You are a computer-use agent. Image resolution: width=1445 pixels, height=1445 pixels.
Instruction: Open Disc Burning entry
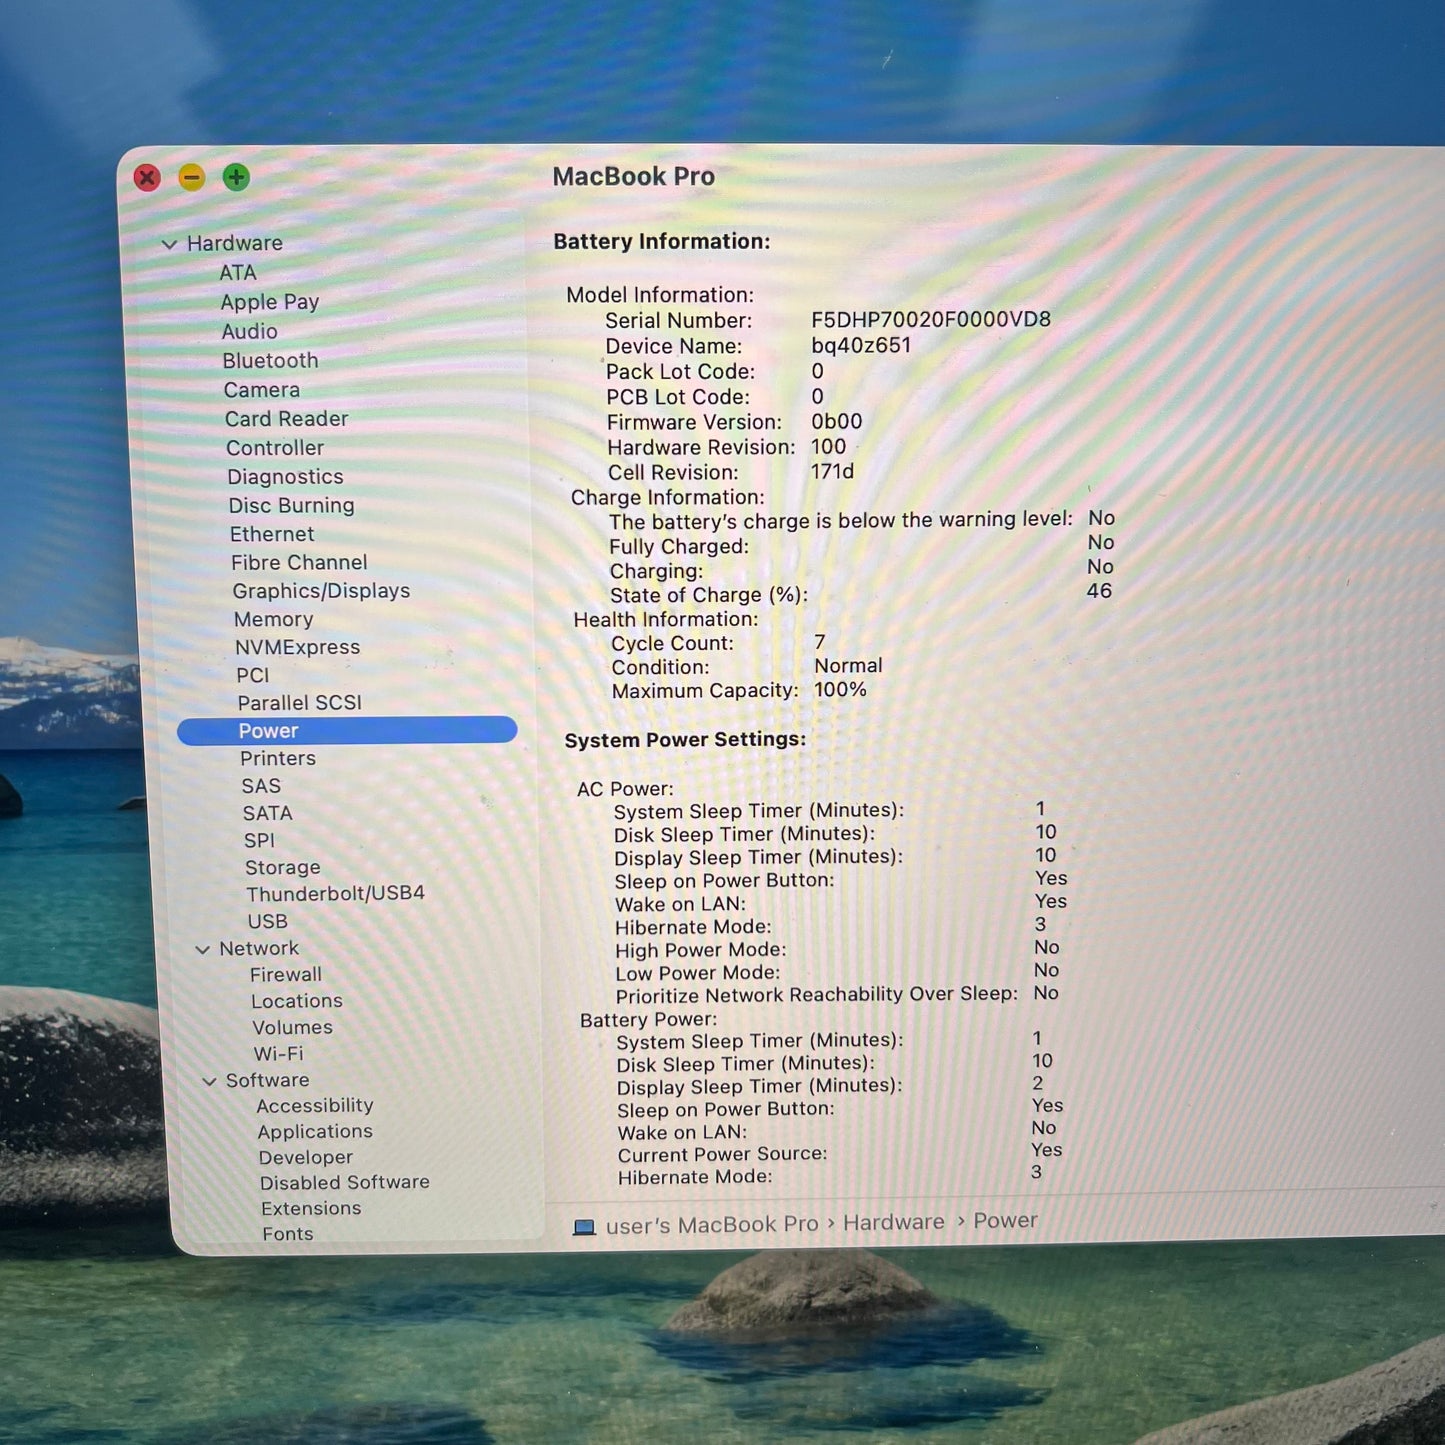pyautogui.click(x=292, y=506)
